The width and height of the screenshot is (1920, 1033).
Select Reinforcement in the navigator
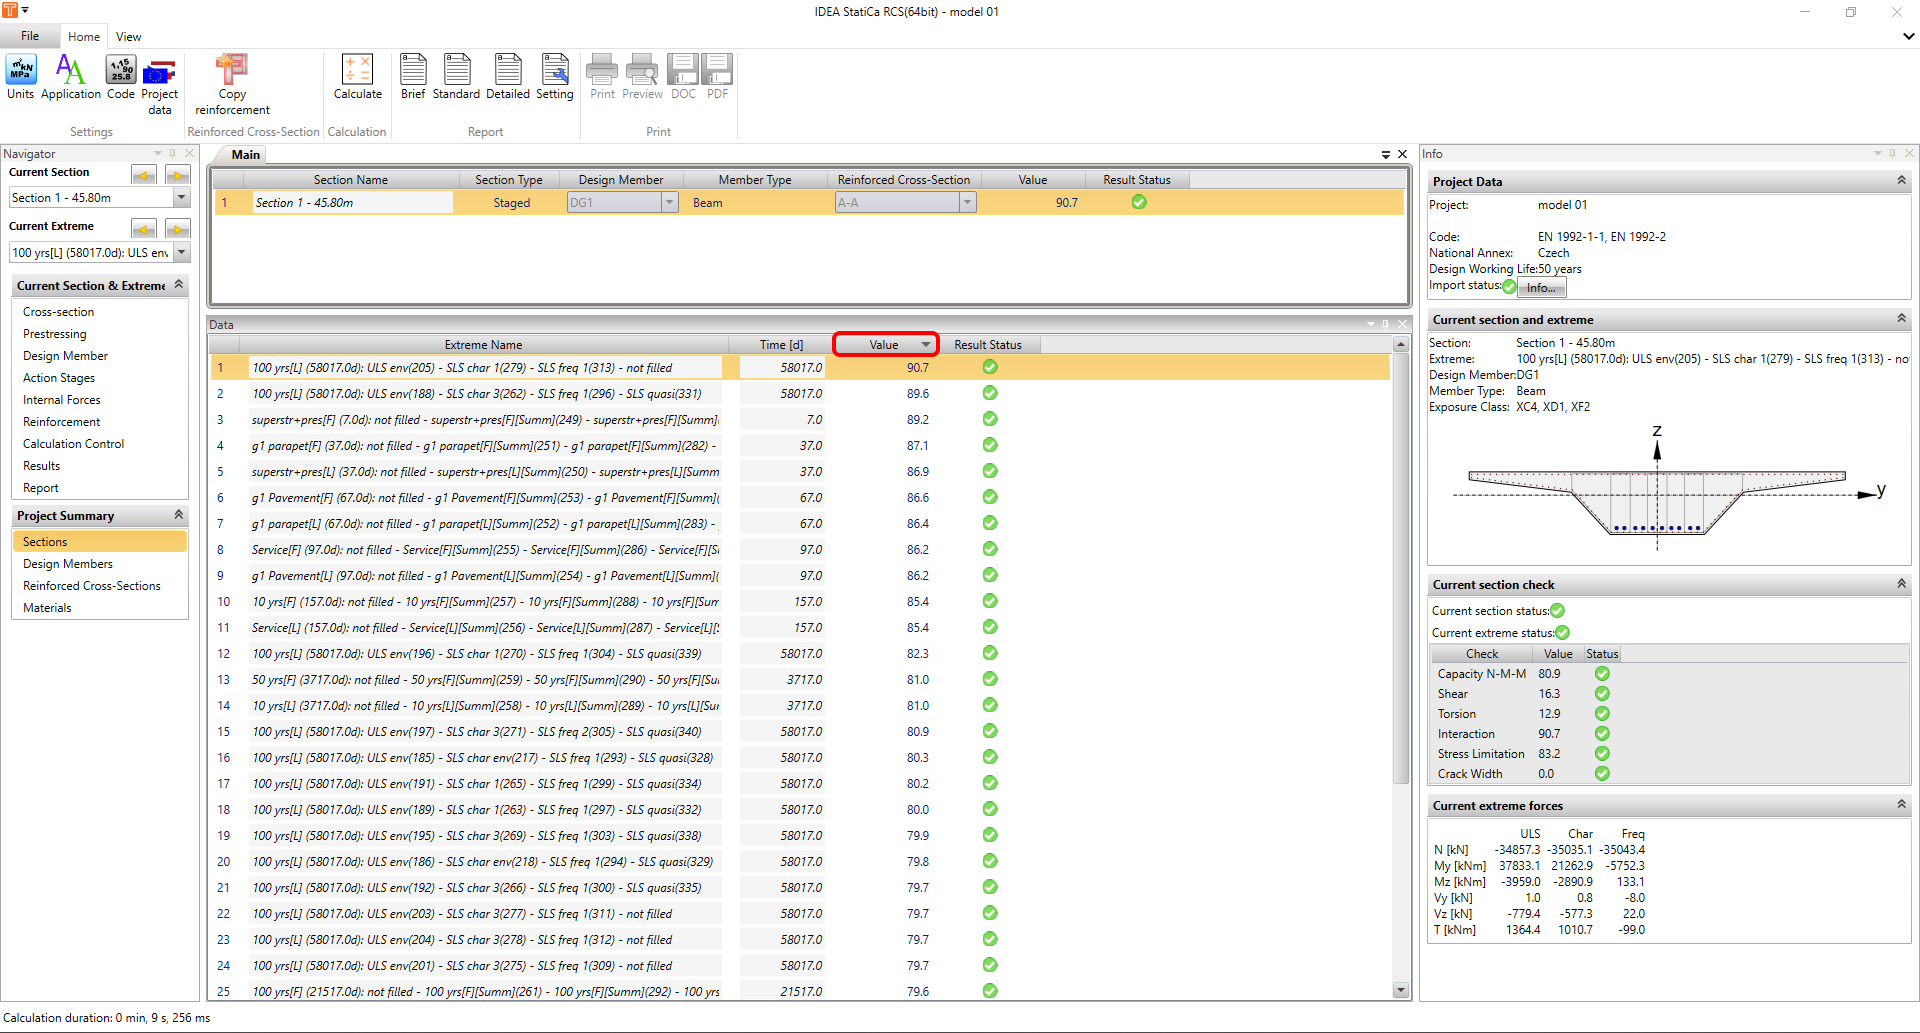pyautogui.click(x=62, y=422)
